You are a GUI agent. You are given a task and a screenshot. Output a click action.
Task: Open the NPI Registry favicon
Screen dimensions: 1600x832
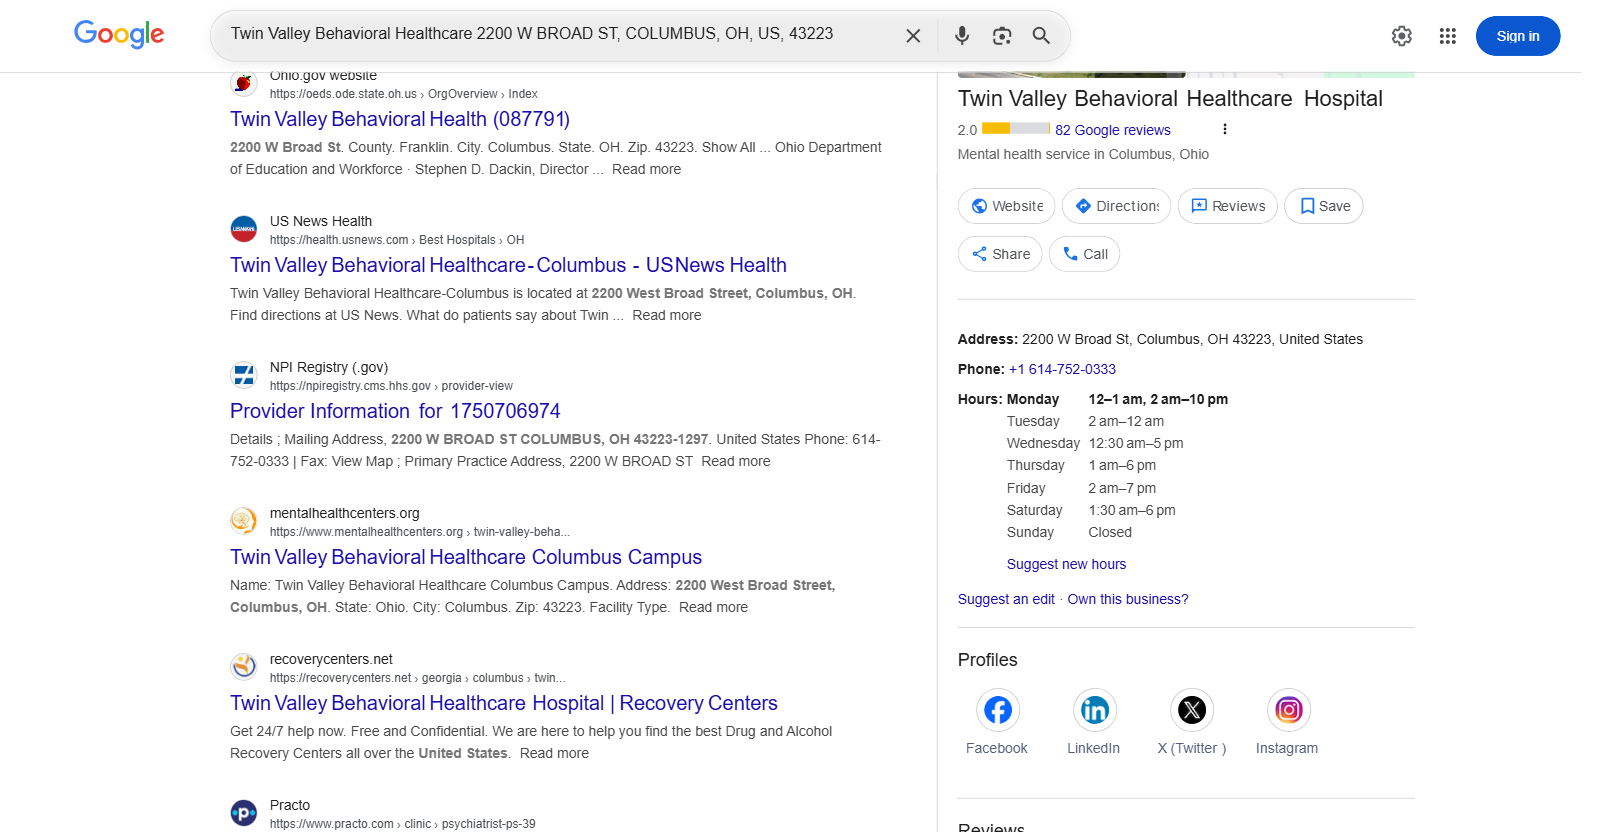point(244,375)
